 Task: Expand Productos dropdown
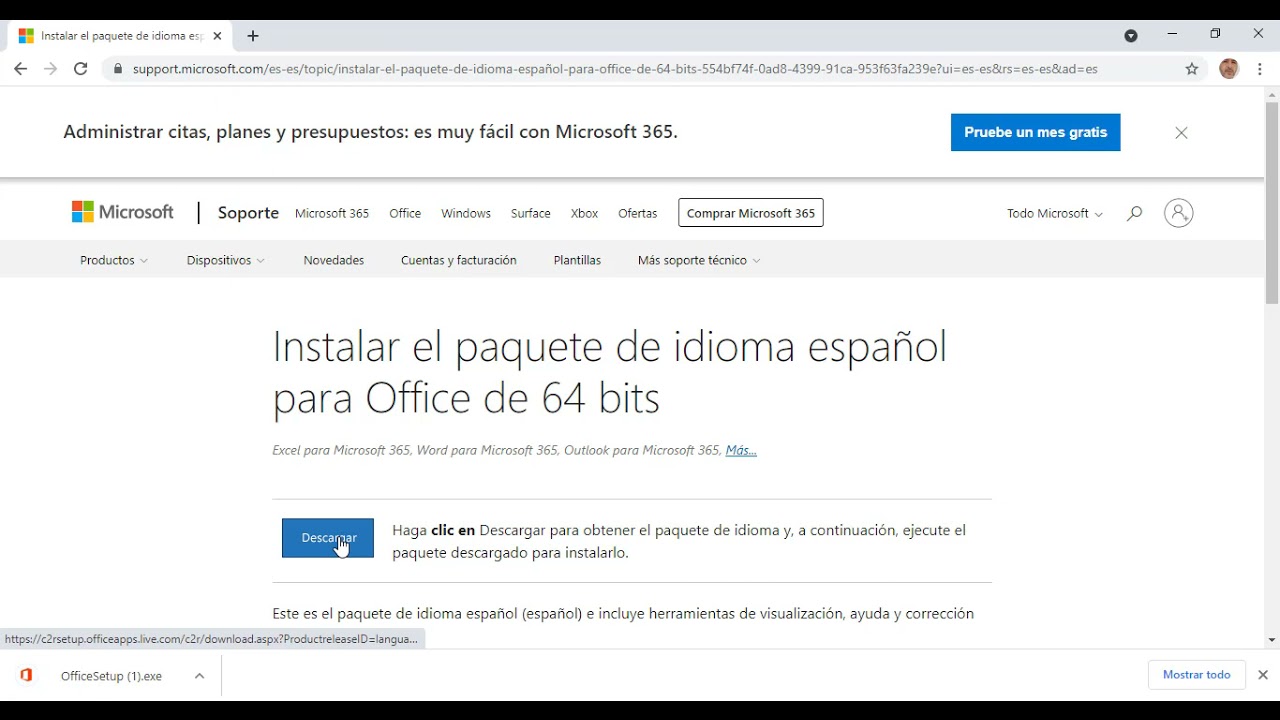(x=114, y=260)
